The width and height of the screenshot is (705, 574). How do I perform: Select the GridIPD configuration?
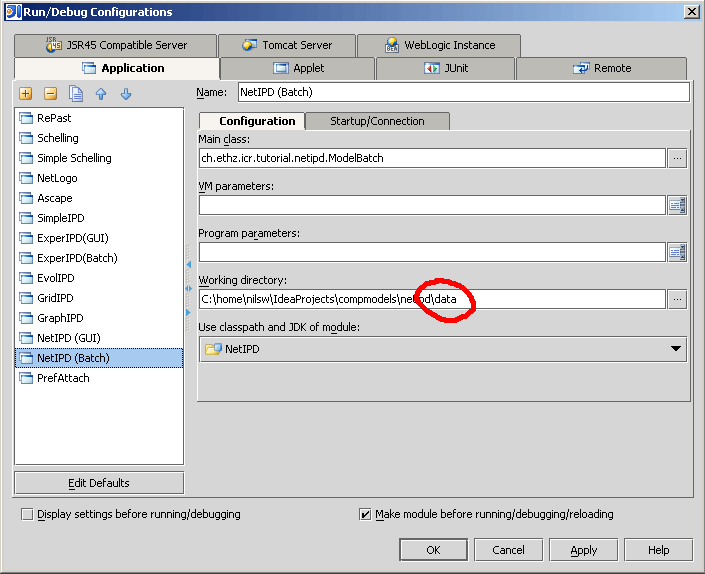pyautogui.click(x=99, y=298)
